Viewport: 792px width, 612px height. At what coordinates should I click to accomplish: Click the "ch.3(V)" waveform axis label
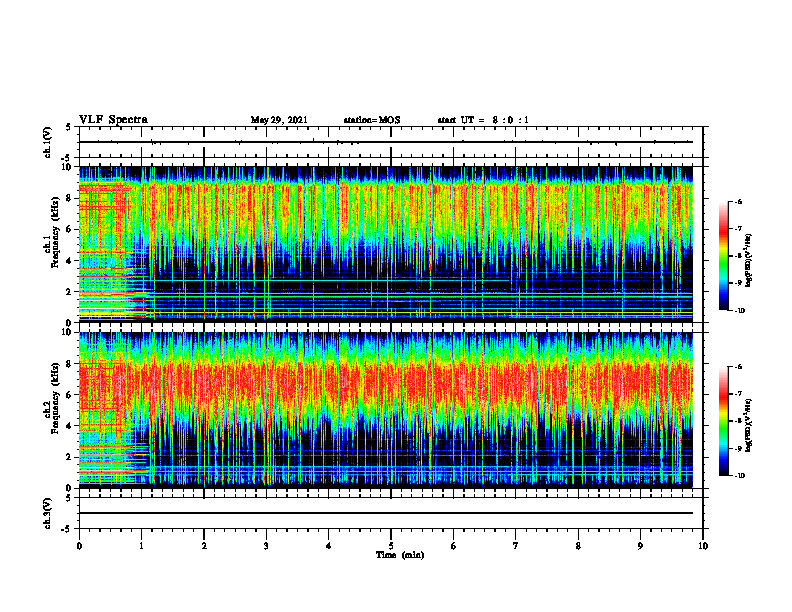point(47,513)
